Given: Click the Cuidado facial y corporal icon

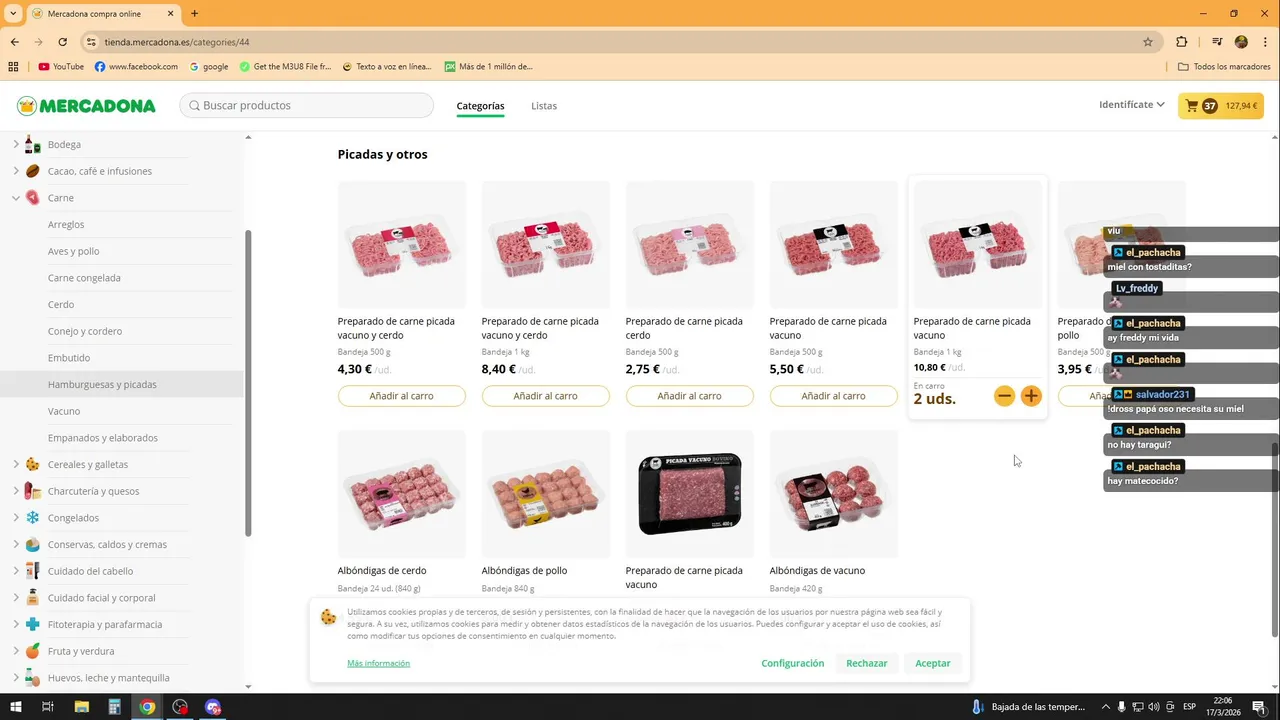Looking at the screenshot, I should [x=33, y=598].
